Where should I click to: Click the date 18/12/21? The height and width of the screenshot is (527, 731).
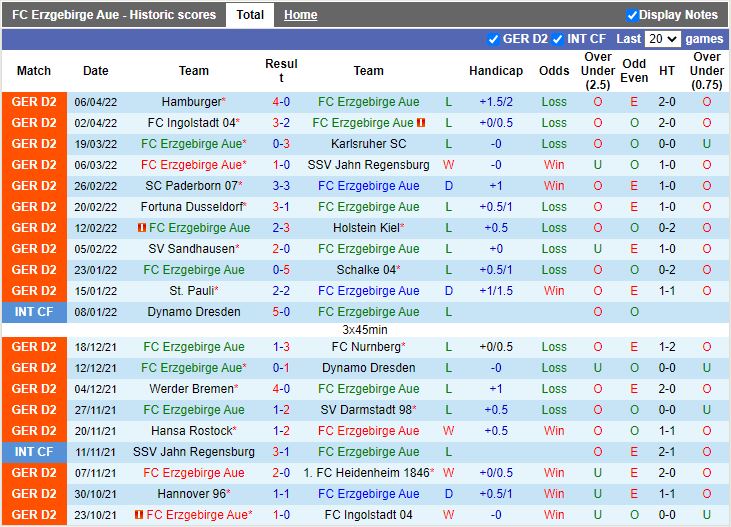click(x=96, y=347)
